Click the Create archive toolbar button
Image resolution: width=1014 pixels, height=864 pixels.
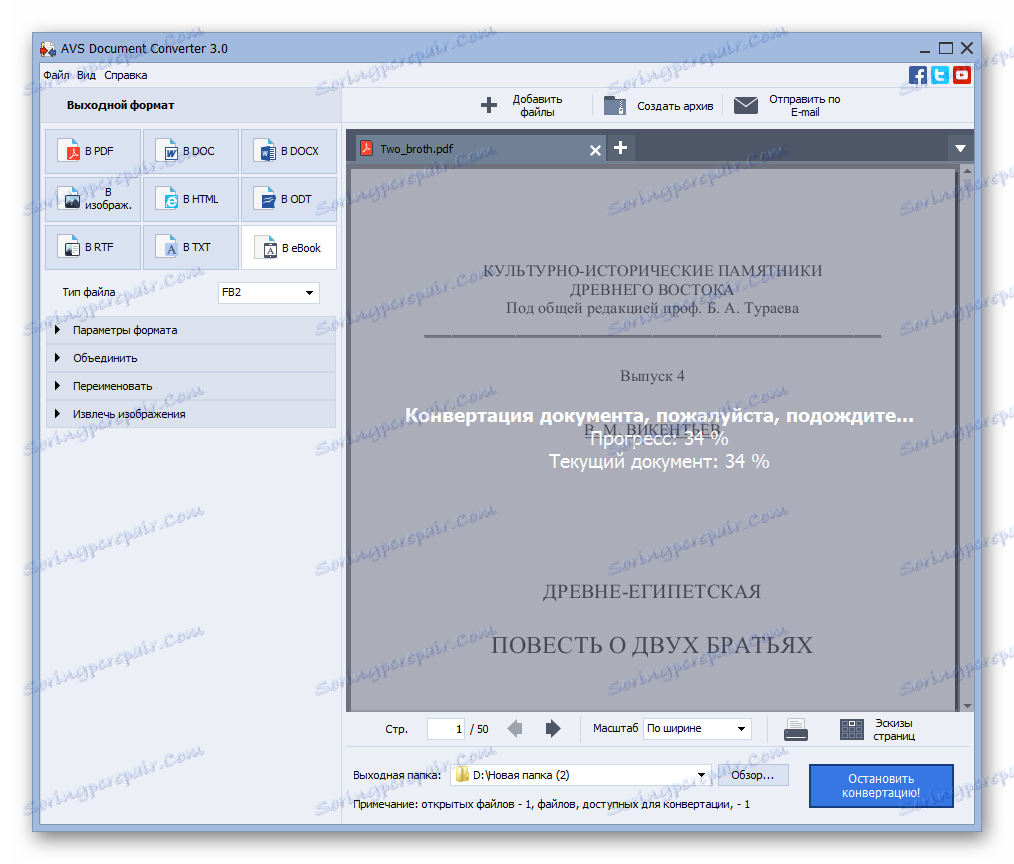click(x=659, y=105)
